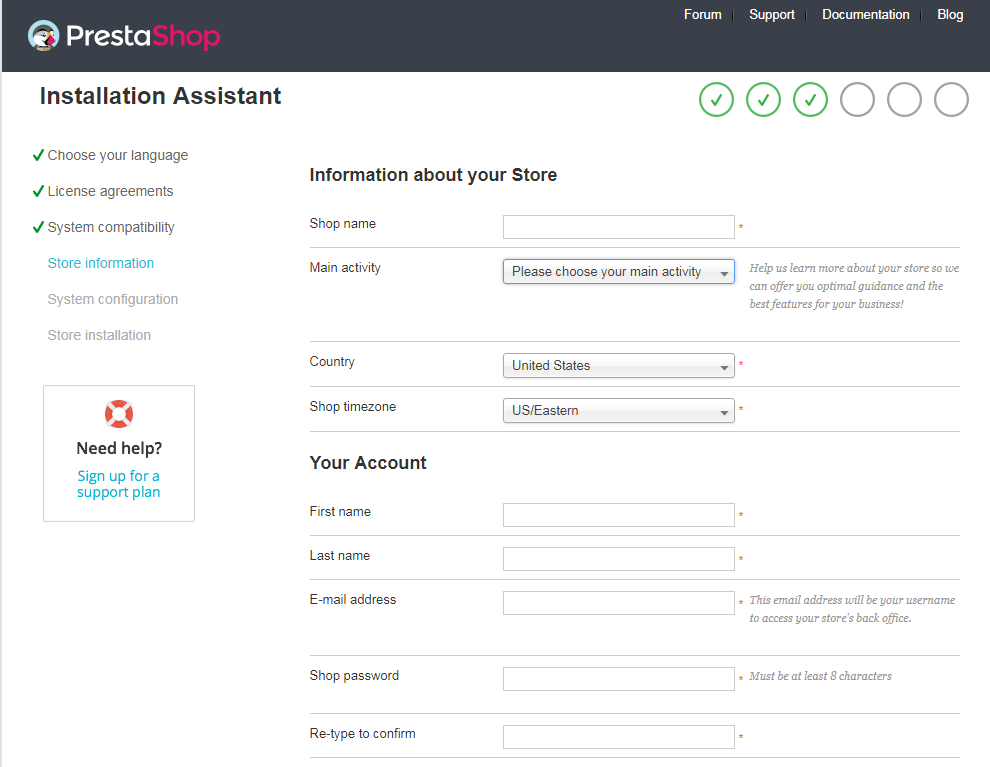
Task: Click the E-mail address text field
Action: 618,603
